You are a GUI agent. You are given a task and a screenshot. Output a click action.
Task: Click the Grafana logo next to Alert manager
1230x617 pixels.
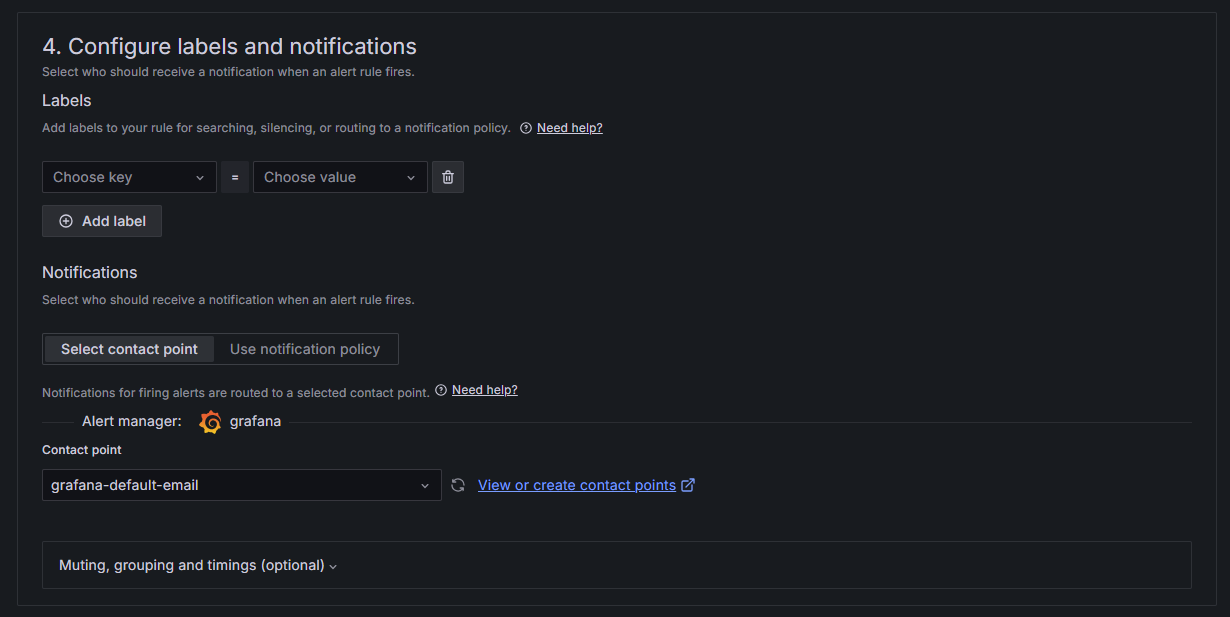tap(210, 422)
